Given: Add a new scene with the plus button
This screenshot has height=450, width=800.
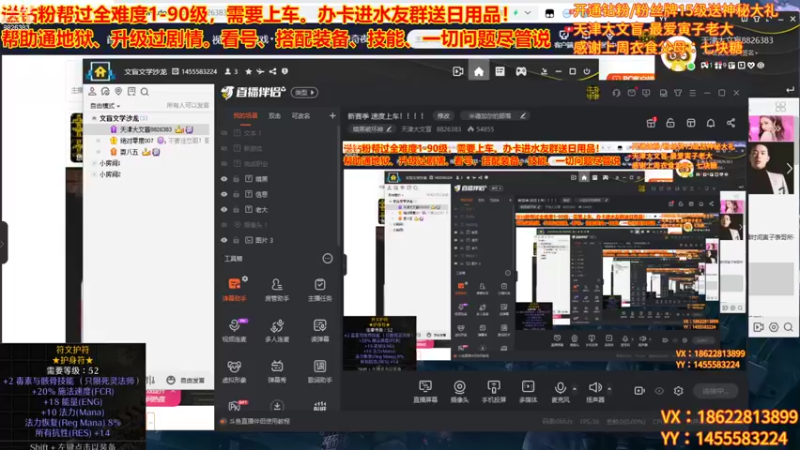Looking at the screenshot, I should pyautogui.click(x=332, y=116).
